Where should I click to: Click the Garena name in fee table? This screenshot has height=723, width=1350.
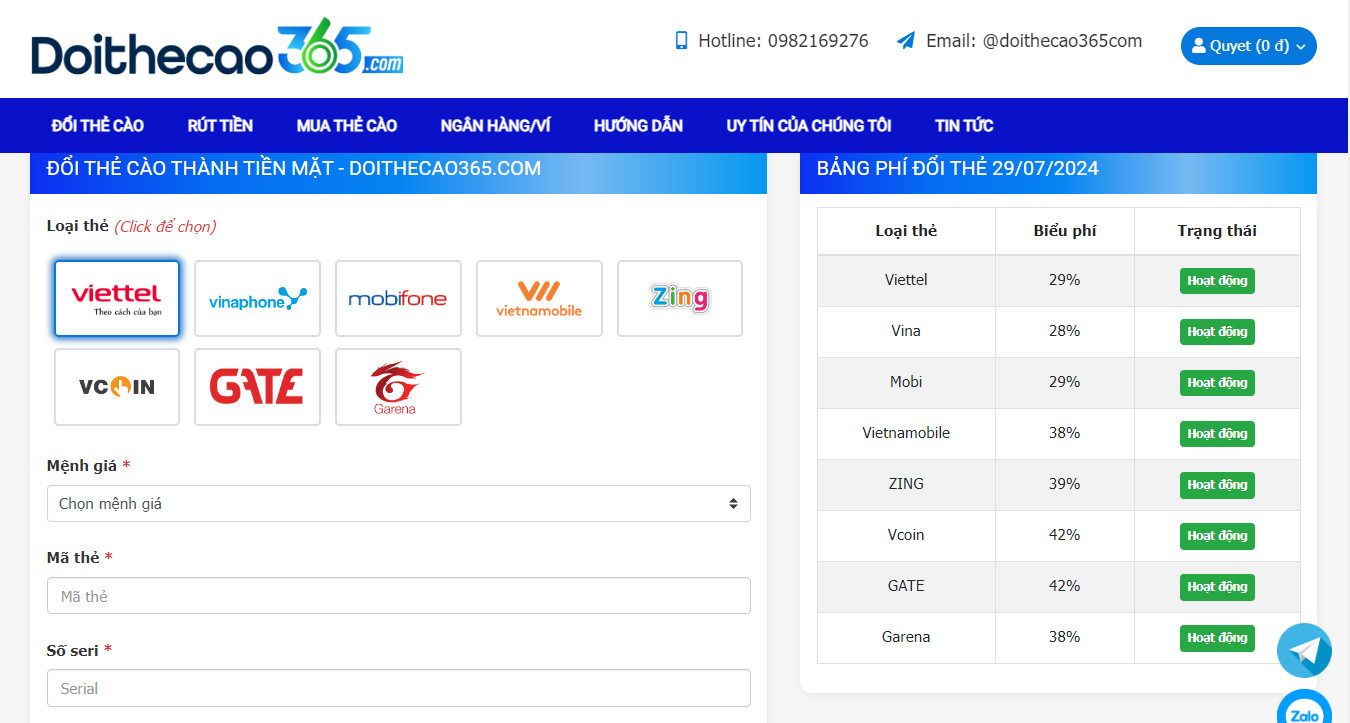906,637
